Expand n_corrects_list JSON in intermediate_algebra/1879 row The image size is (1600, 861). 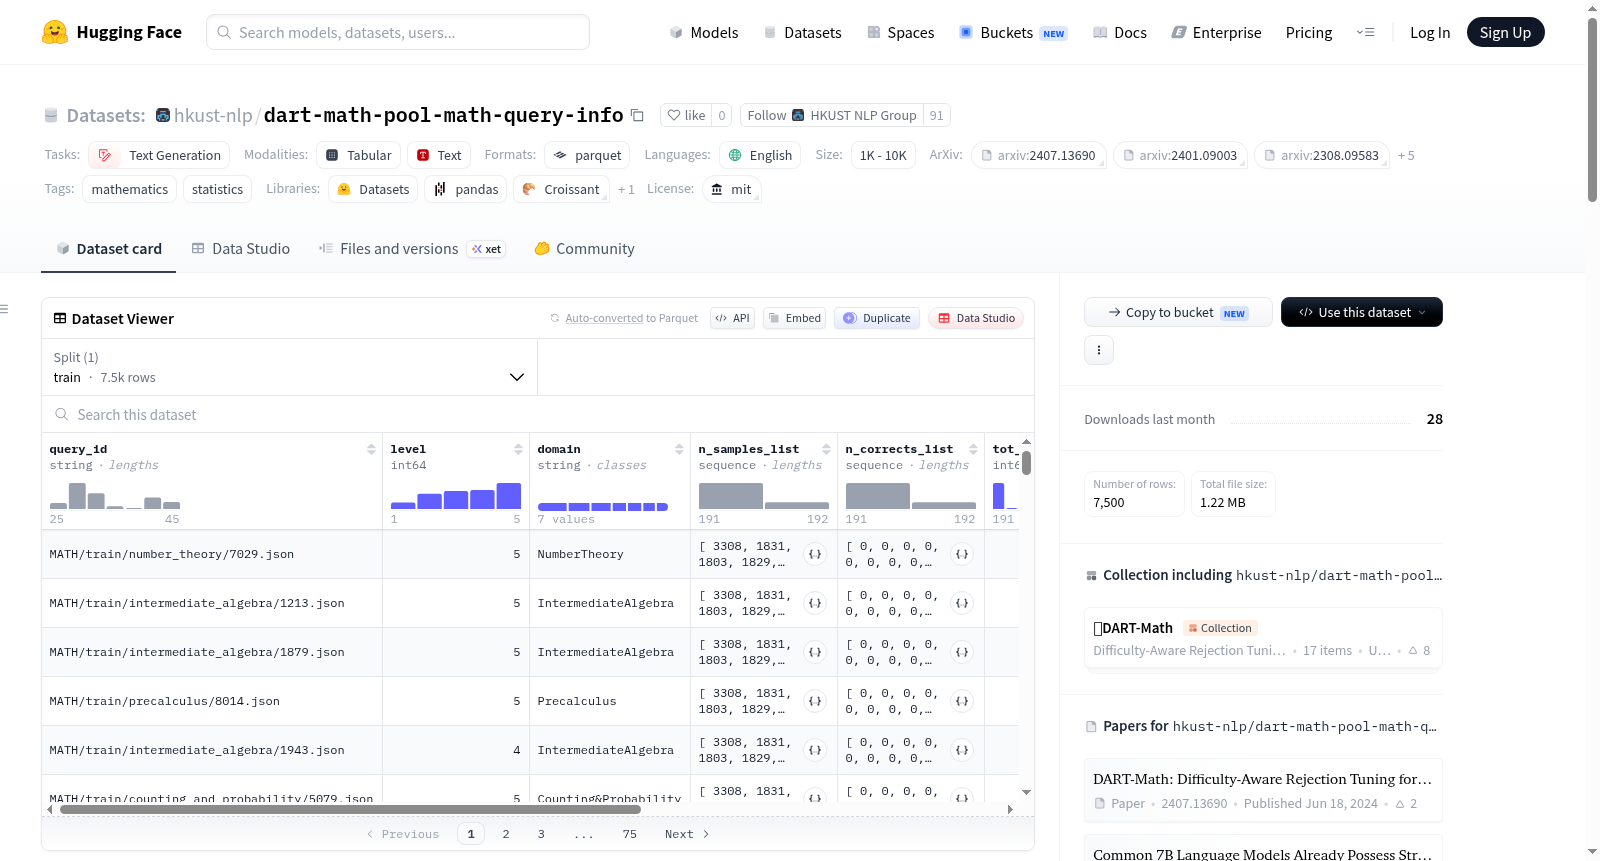962,652
